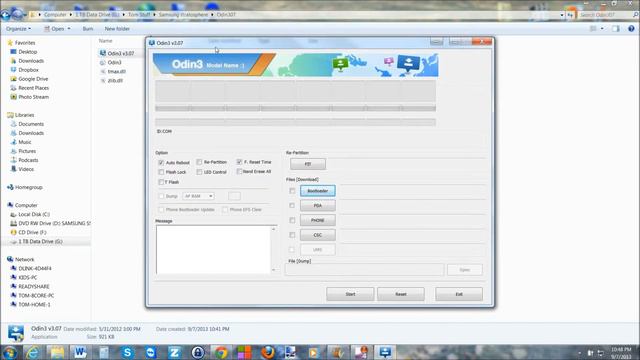The width and height of the screenshot is (640, 360).
Task: Open Google Drive in Favorites
Action: pyautogui.click(x=29, y=79)
